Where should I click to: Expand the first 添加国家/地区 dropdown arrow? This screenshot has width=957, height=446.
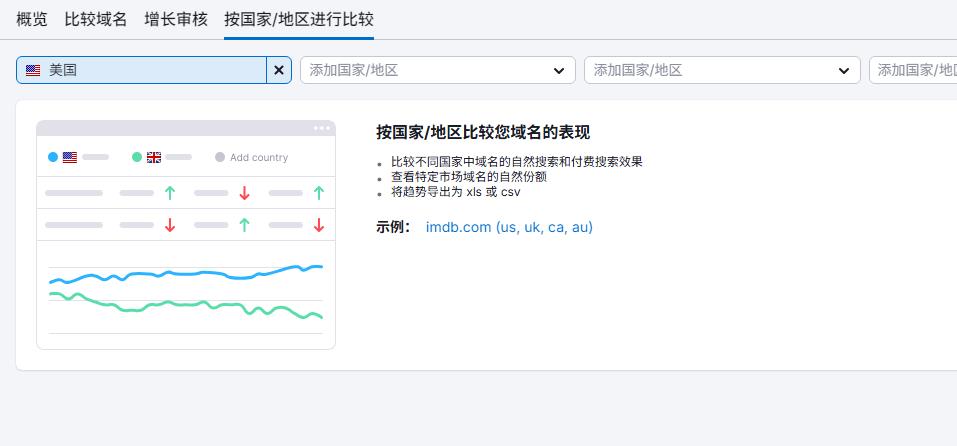click(x=559, y=70)
